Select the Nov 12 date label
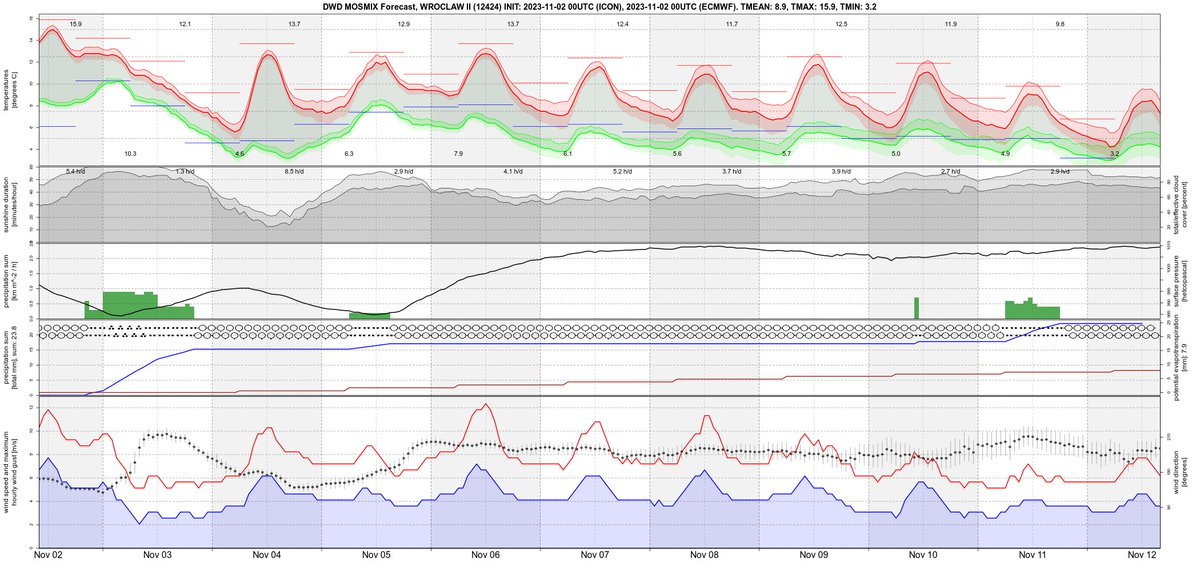This screenshot has width=1200, height=571. pyautogui.click(x=1142, y=554)
